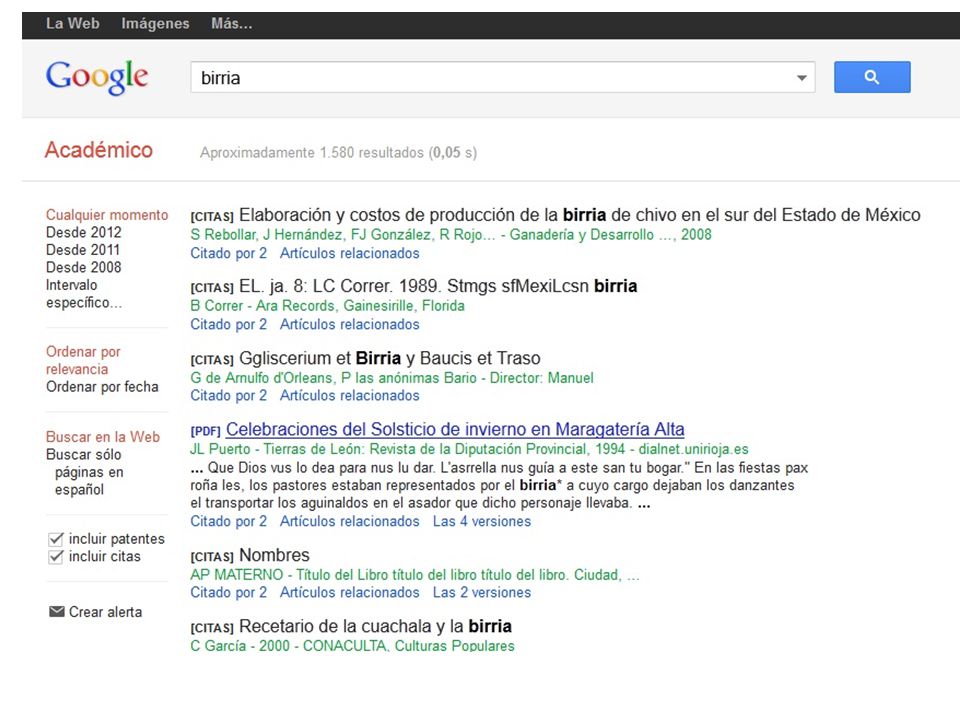Click Artículos relacionados under Celebraciones result
Screen dimensions: 960x720
[350, 522]
